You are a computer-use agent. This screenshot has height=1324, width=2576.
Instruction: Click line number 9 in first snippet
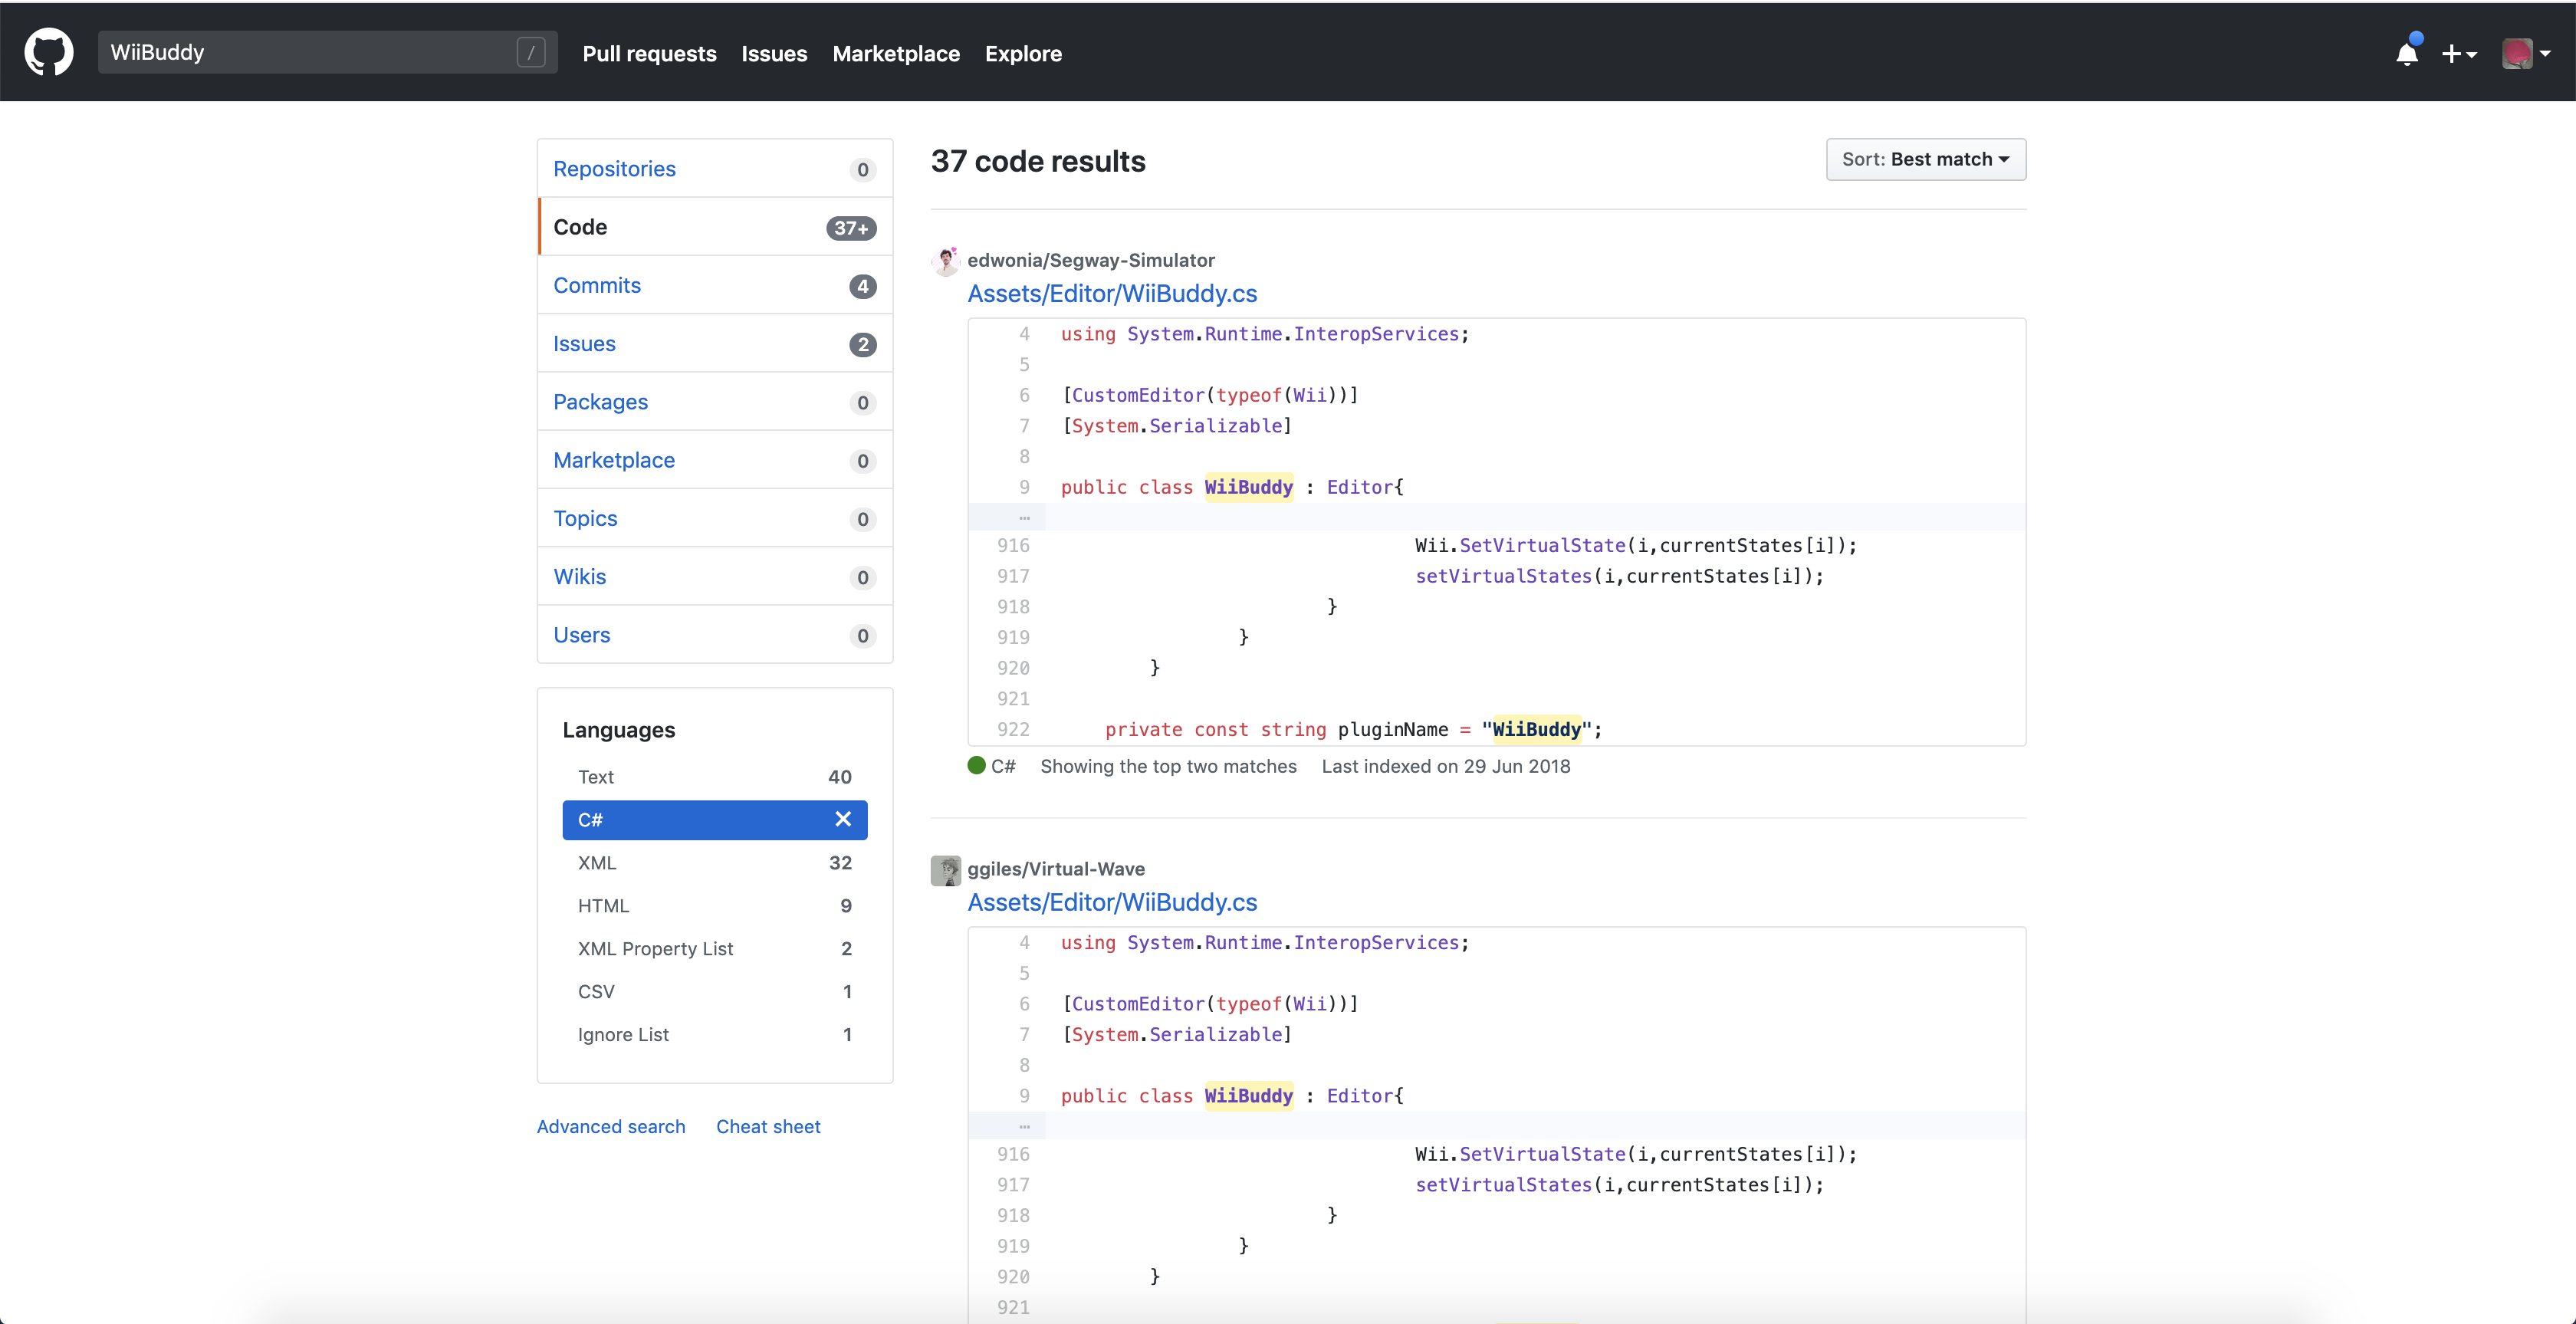1024,487
